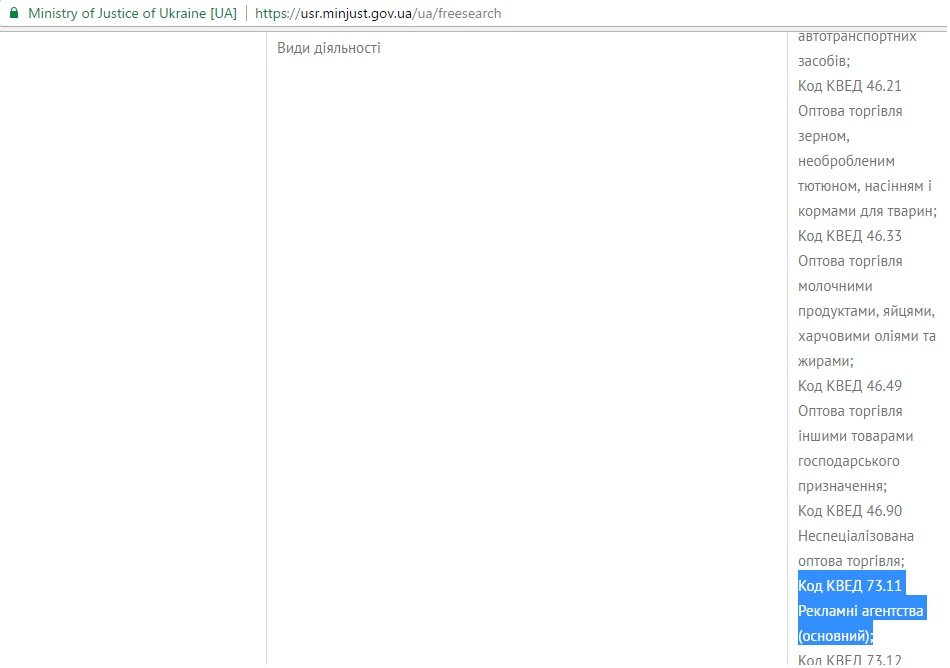This screenshot has width=950, height=668.
Task: Click the 'Неспеціалізована' text line
Action: (855, 536)
